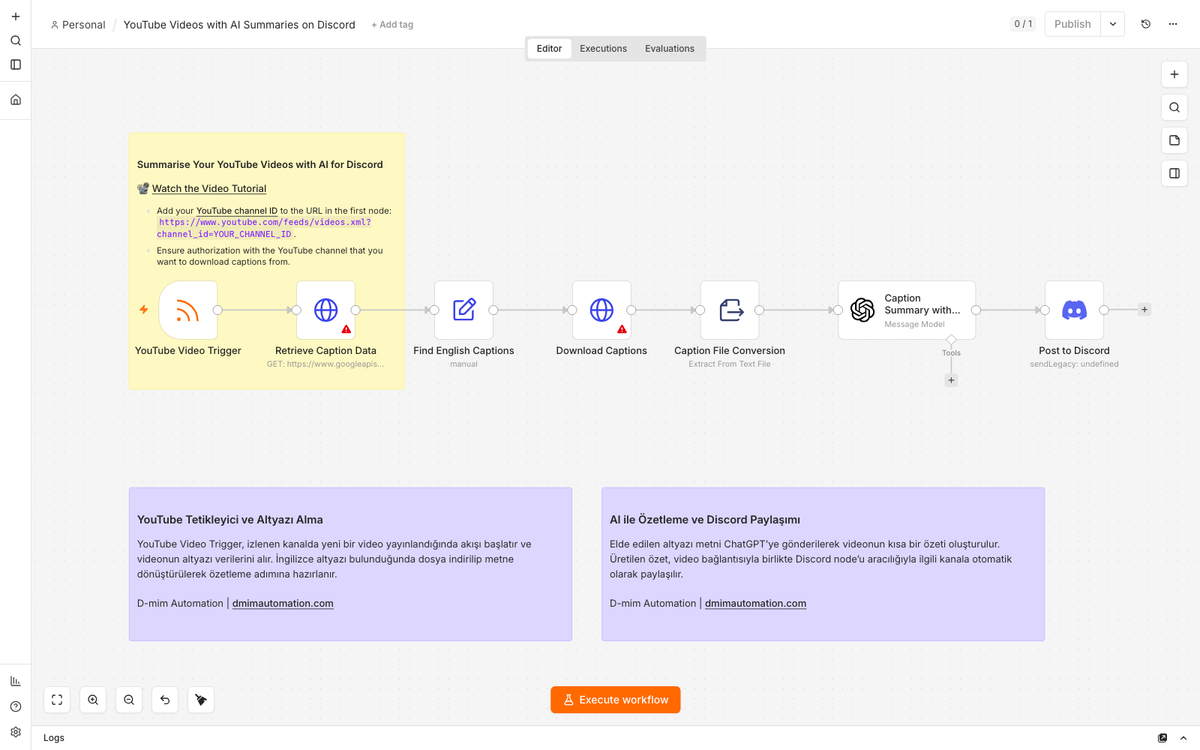Screen dimensions: 1200x750
Task: Select the Post to Discord node
Action: (1074, 310)
